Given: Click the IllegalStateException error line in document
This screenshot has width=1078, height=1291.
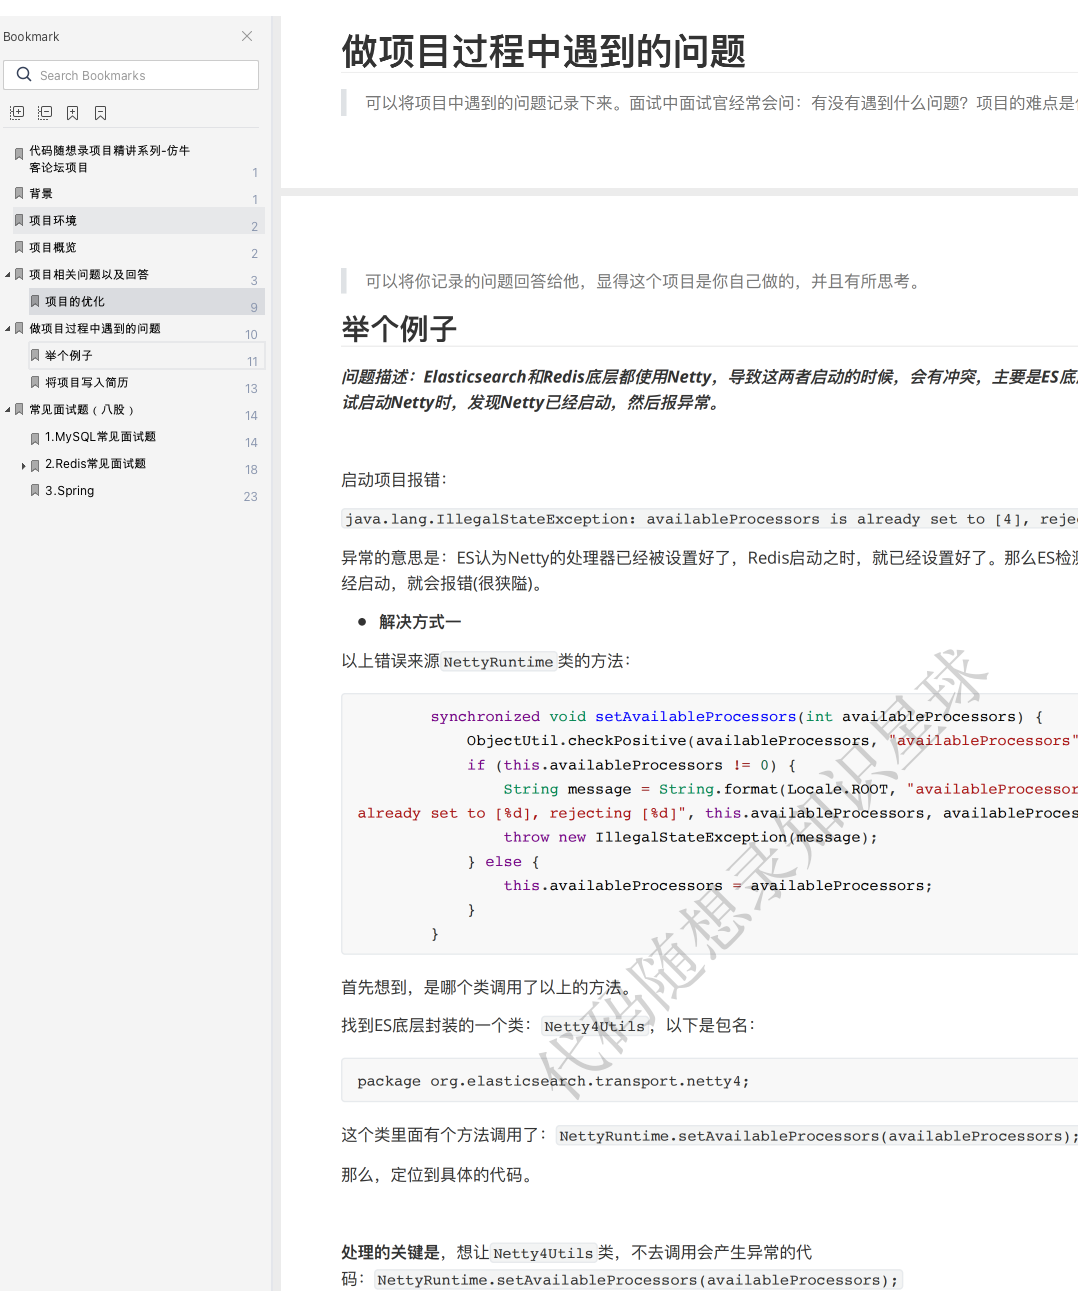Looking at the screenshot, I should point(710,519).
